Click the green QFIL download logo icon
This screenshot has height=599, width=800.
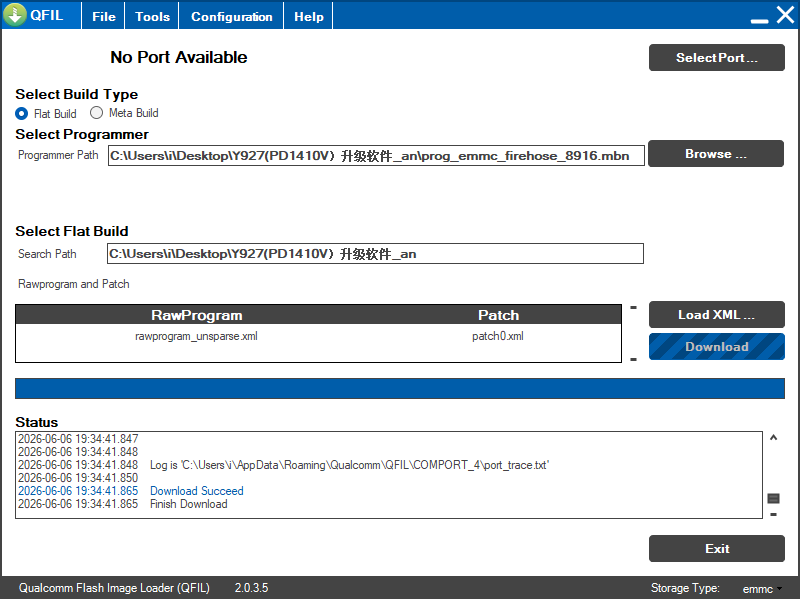(15, 15)
